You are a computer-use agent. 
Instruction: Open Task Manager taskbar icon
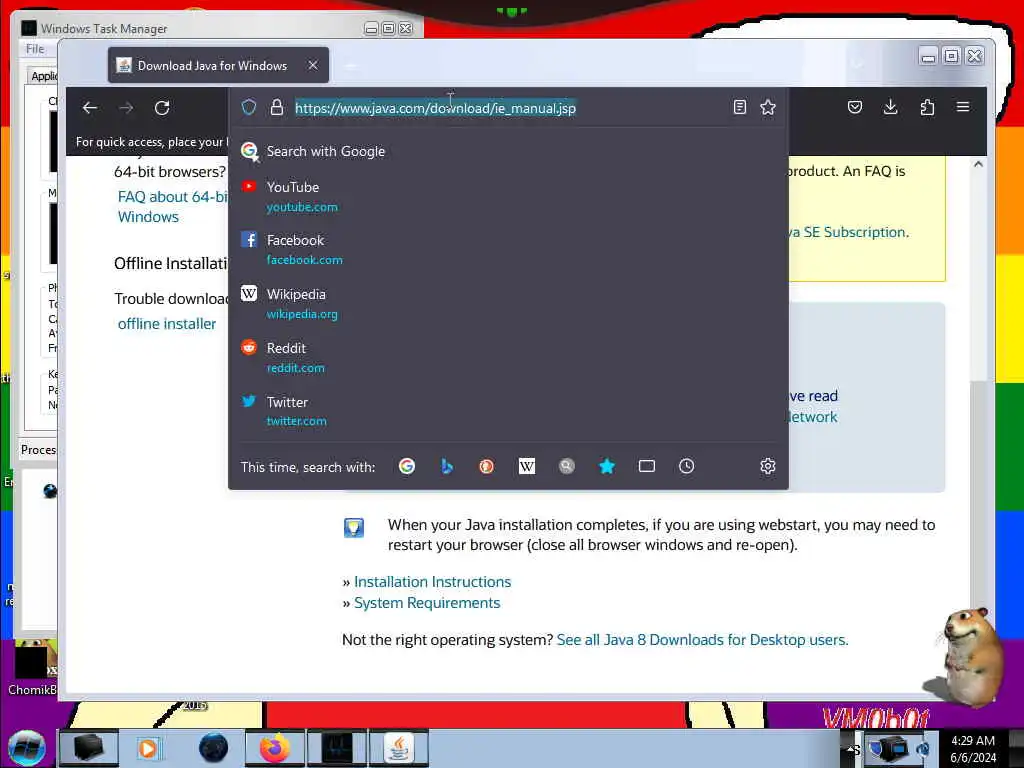(x=337, y=748)
